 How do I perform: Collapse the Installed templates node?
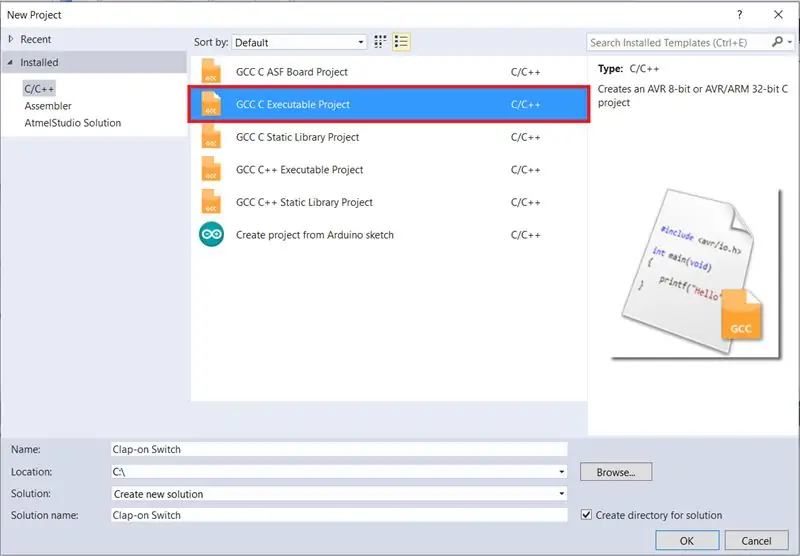[10, 62]
